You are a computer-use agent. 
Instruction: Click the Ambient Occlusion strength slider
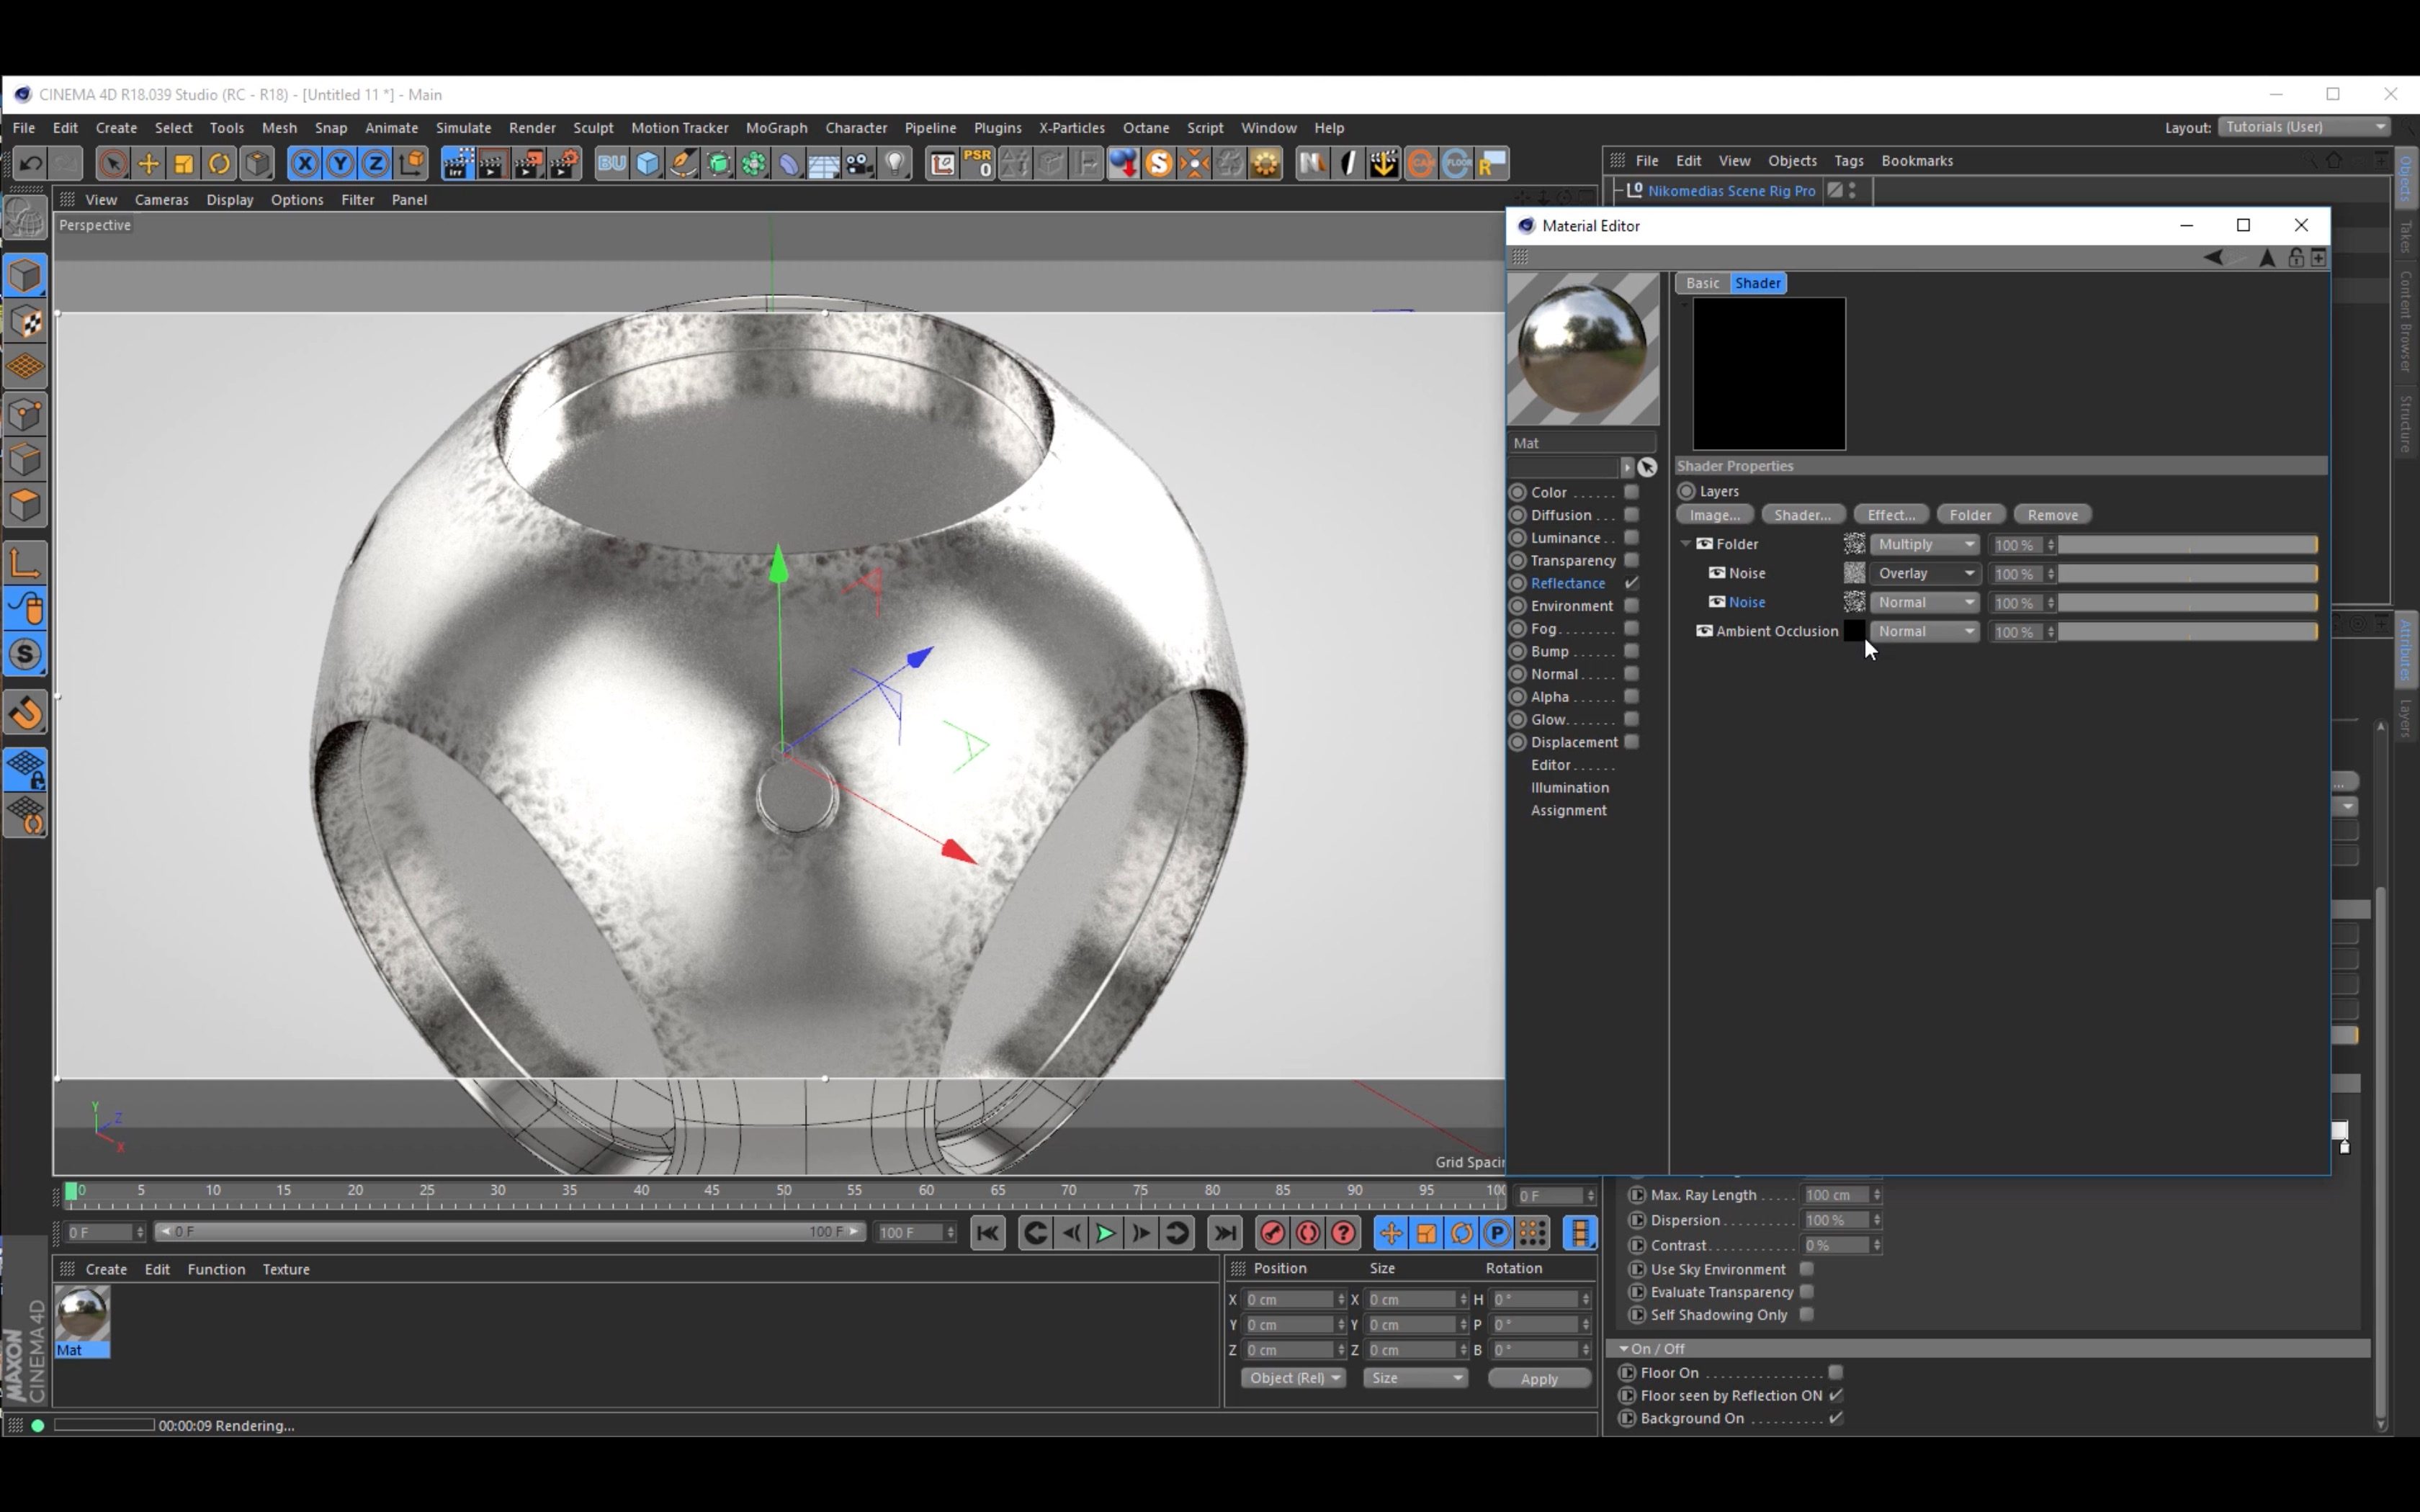[2187, 632]
